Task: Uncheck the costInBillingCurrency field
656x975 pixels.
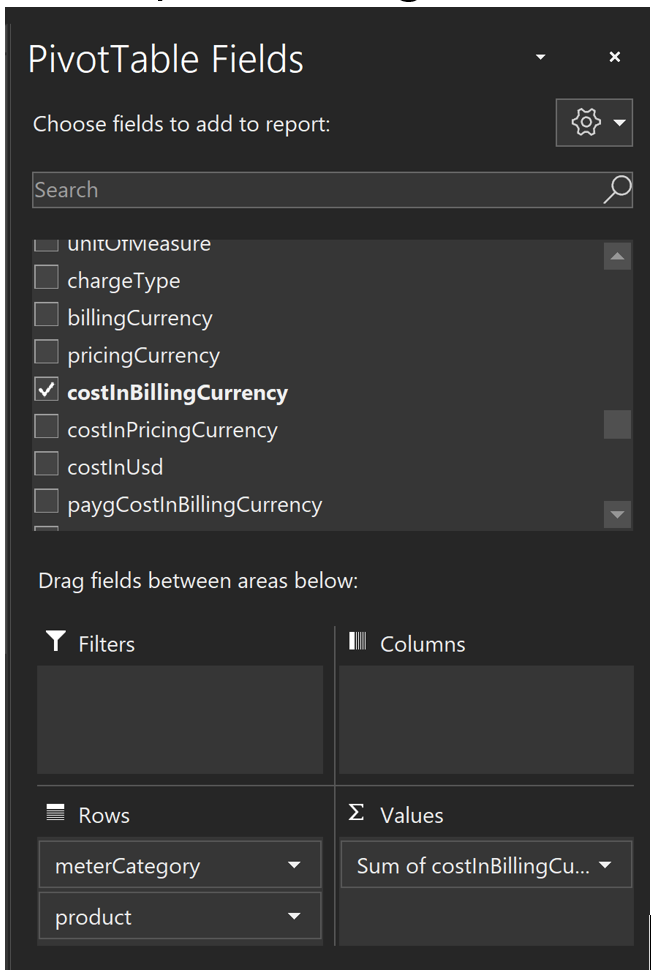Action: pyautogui.click(x=46, y=391)
